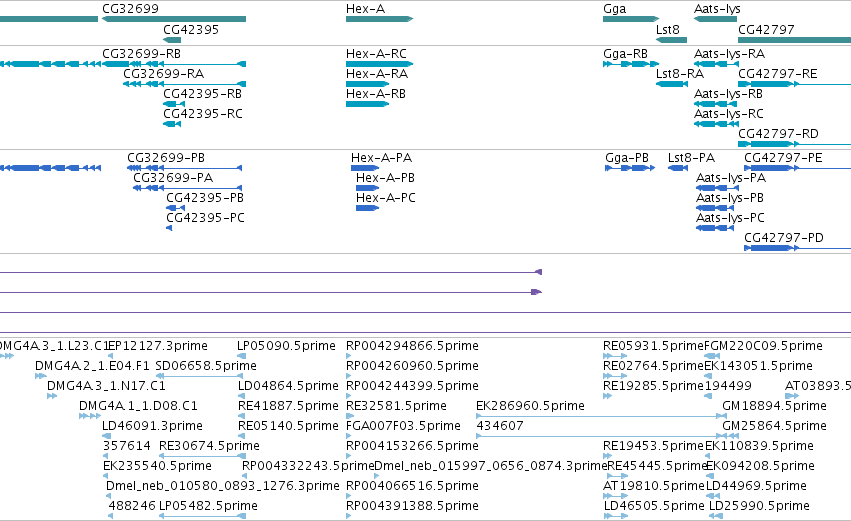Screen dimensions: 851x521
Task: Select the Hex-A-PB protein label
Action: tap(385, 178)
